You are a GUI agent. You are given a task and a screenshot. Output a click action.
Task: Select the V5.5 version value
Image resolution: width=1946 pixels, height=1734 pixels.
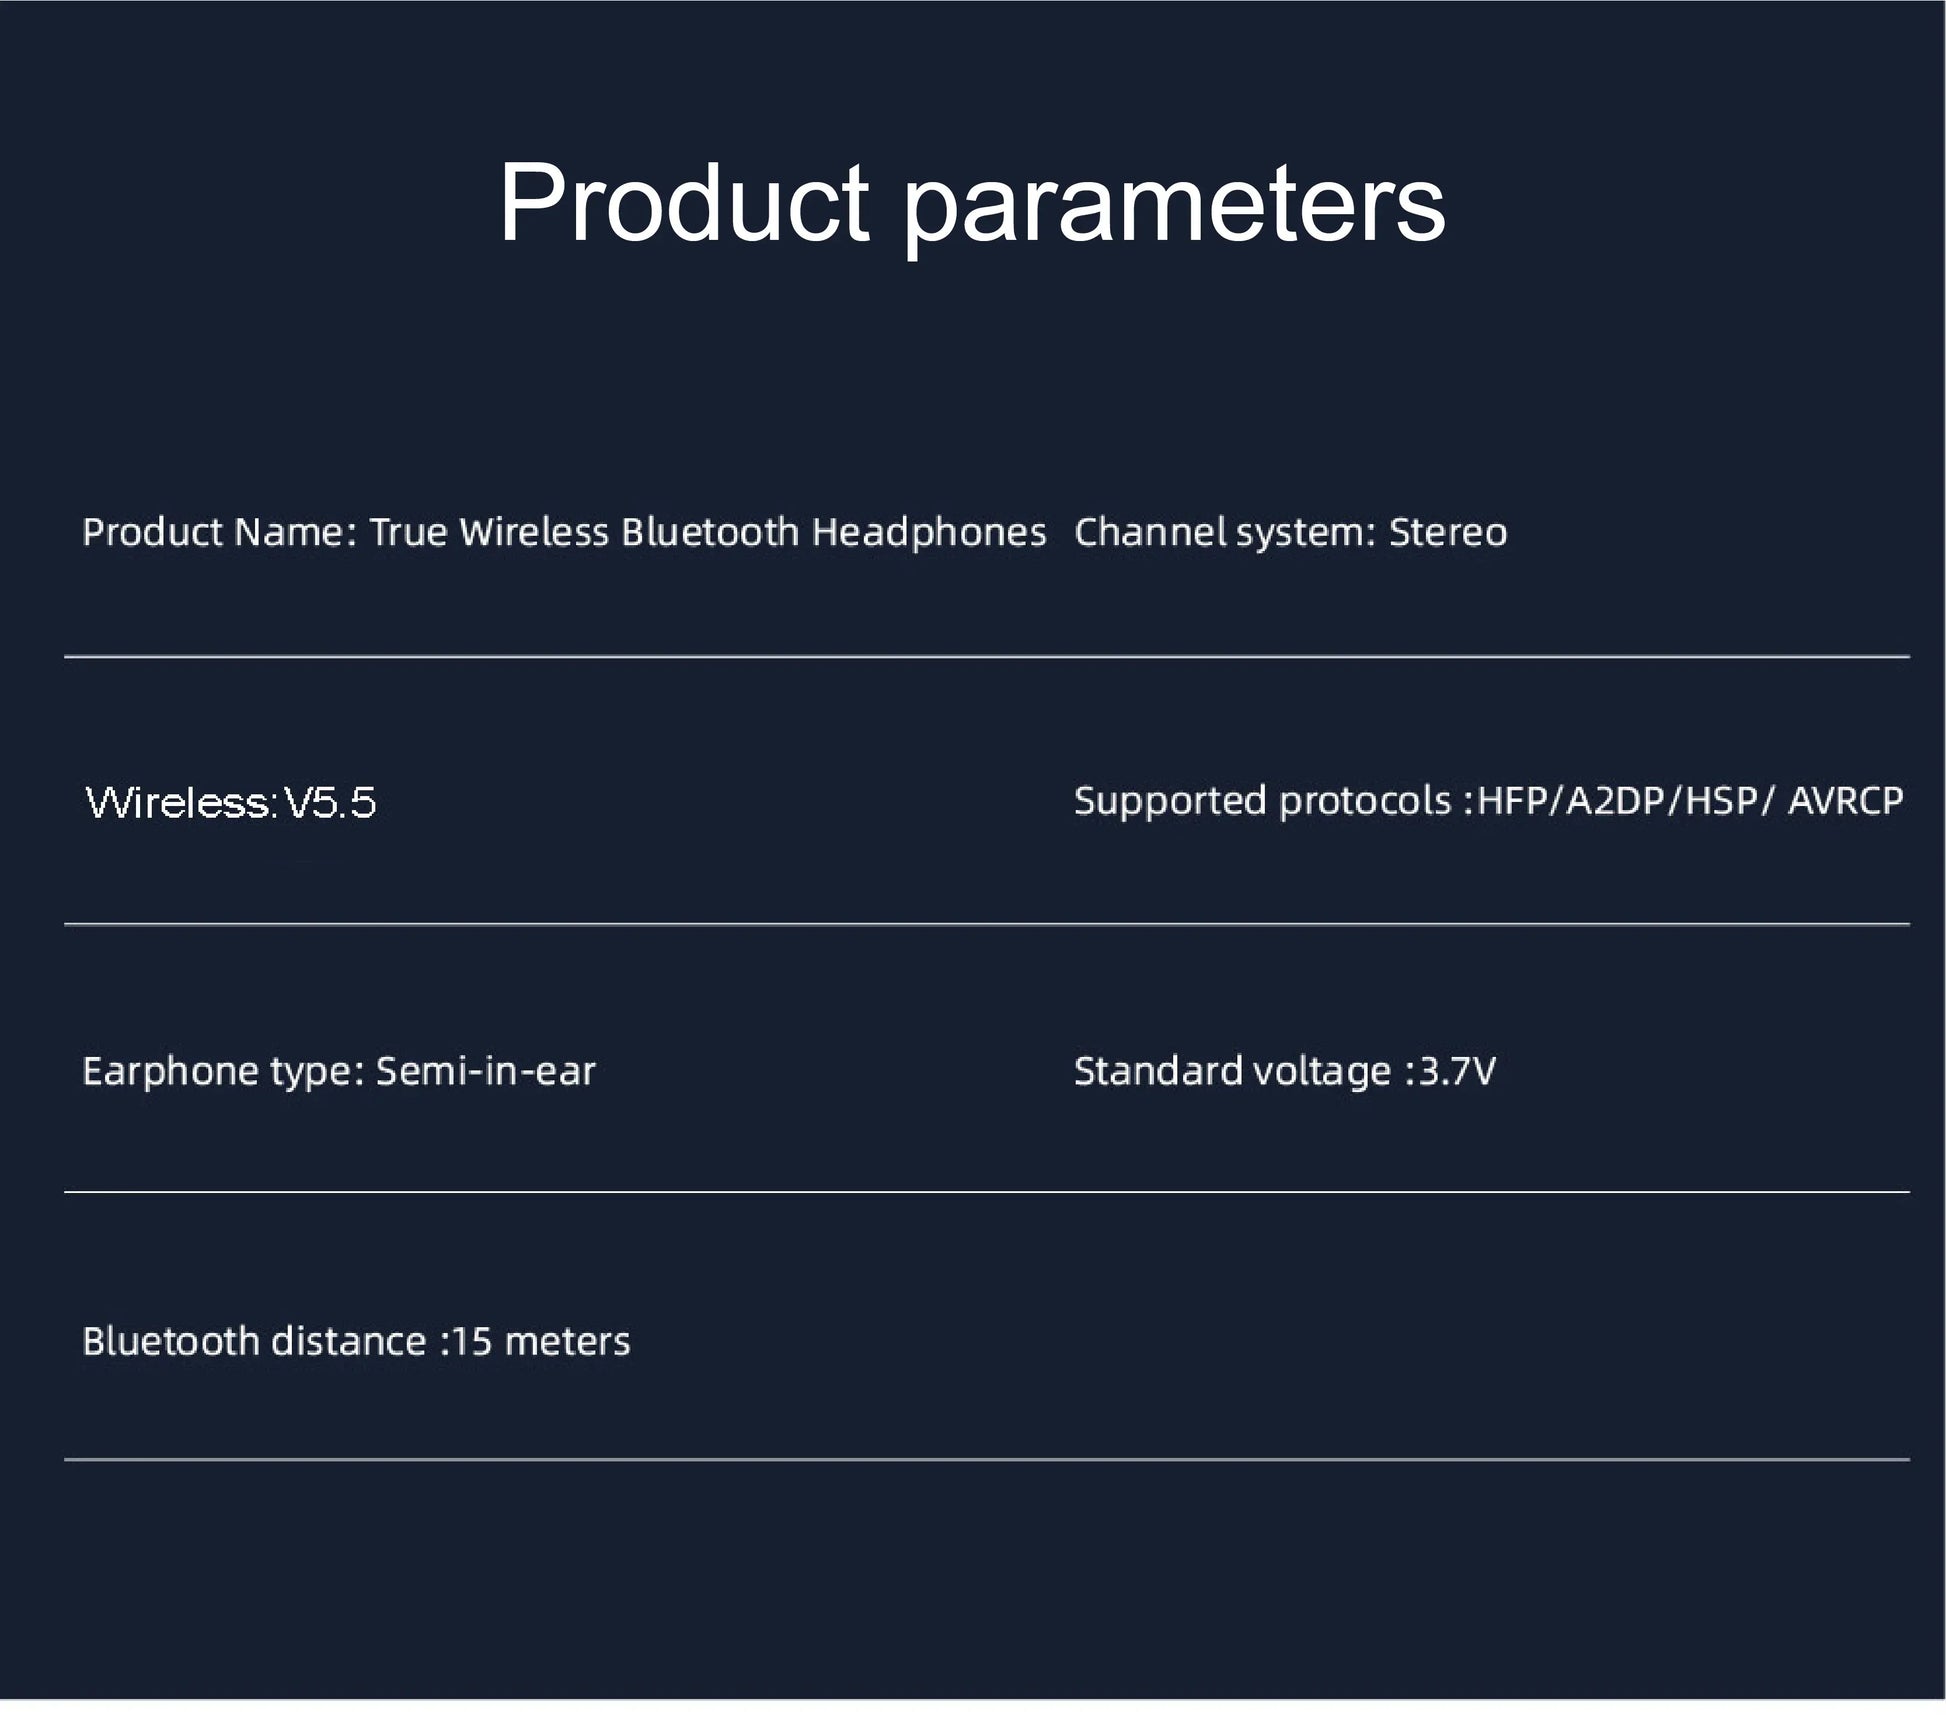pos(330,803)
